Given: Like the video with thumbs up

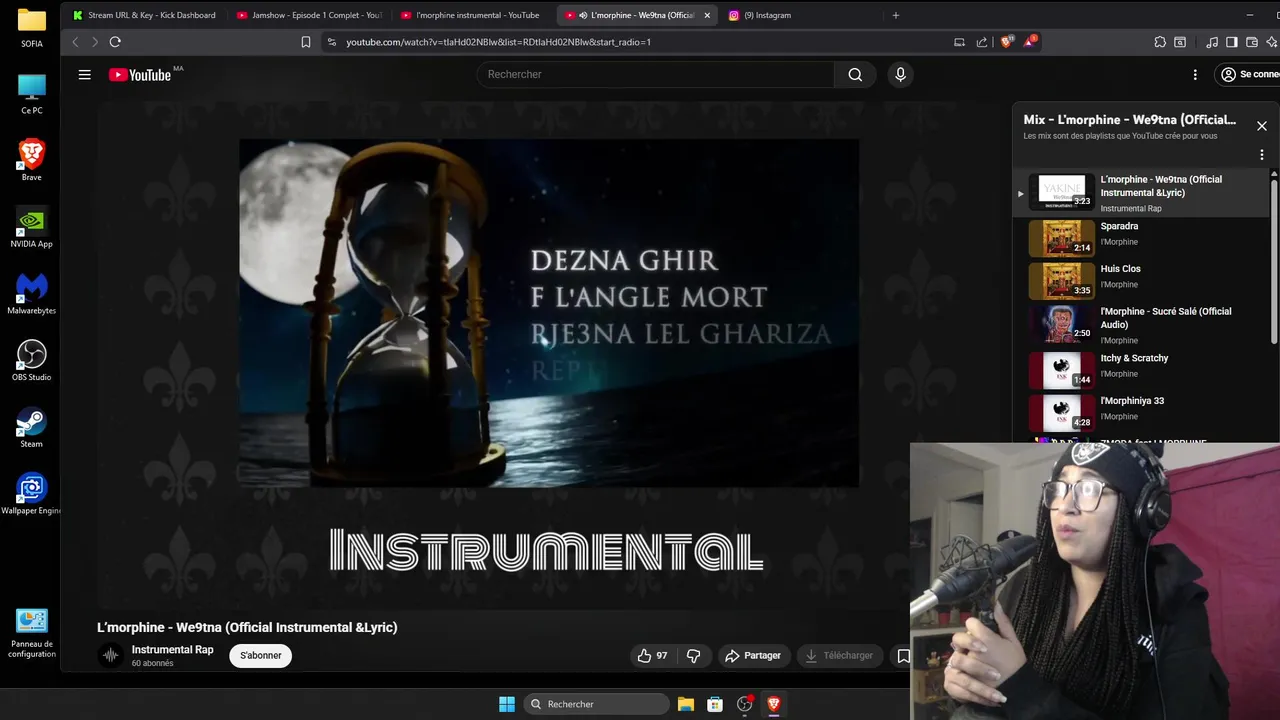Looking at the screenshot, I should coord(652,655).
